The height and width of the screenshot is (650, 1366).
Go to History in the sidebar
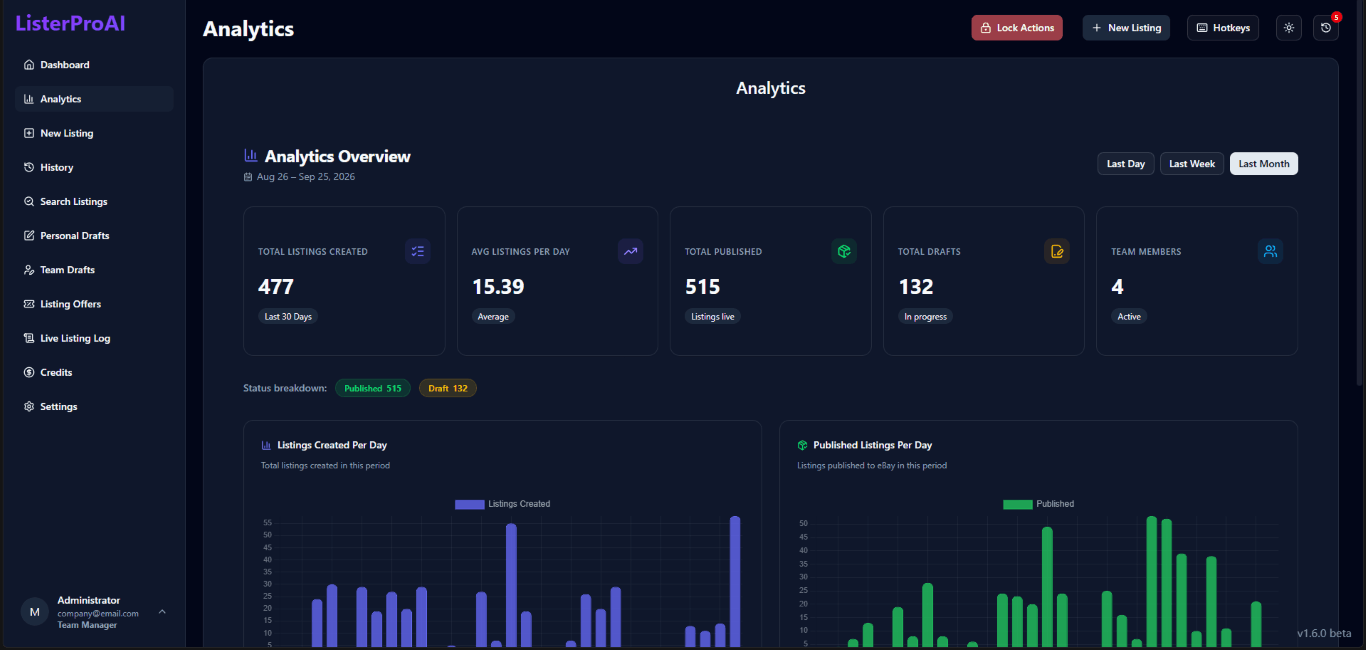tap(94, 167)
